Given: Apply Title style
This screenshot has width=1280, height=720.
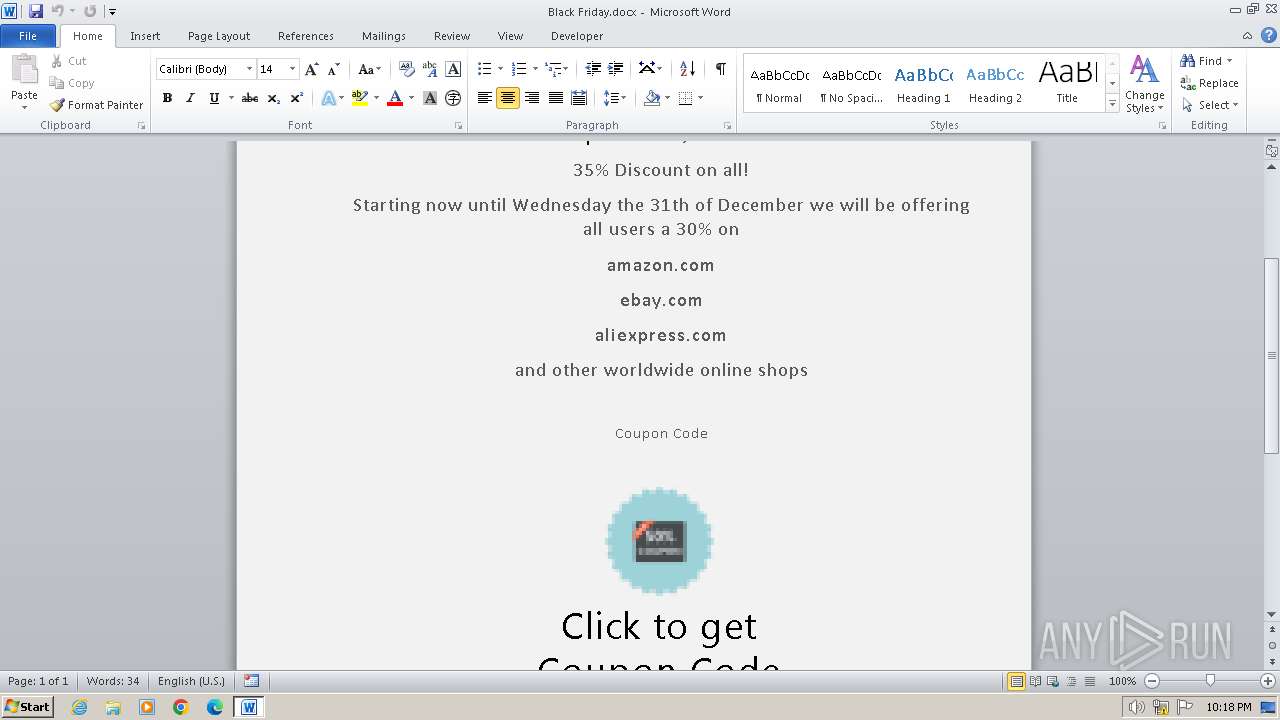Looking at the screenshot, I should click(x=1067, y=84).
